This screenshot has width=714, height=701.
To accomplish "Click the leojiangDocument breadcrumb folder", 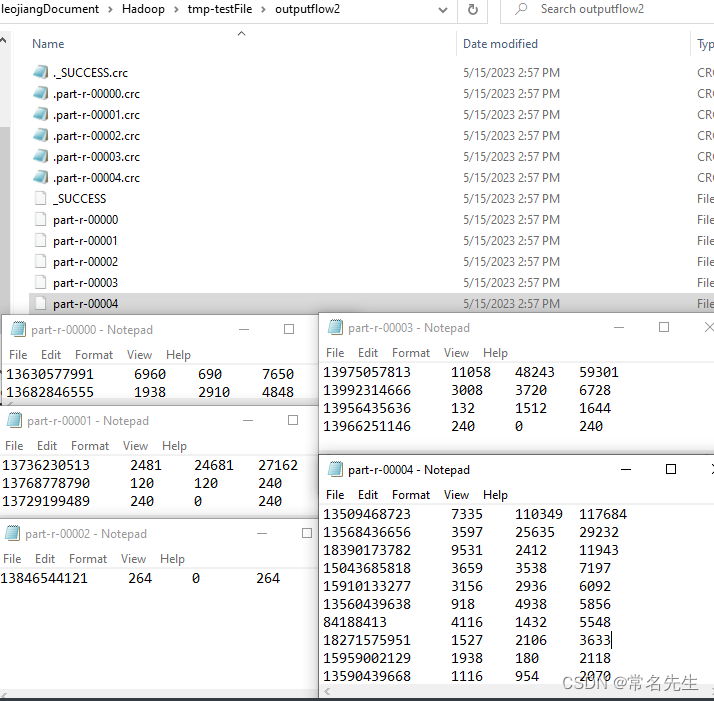I will tap(50, 9).
